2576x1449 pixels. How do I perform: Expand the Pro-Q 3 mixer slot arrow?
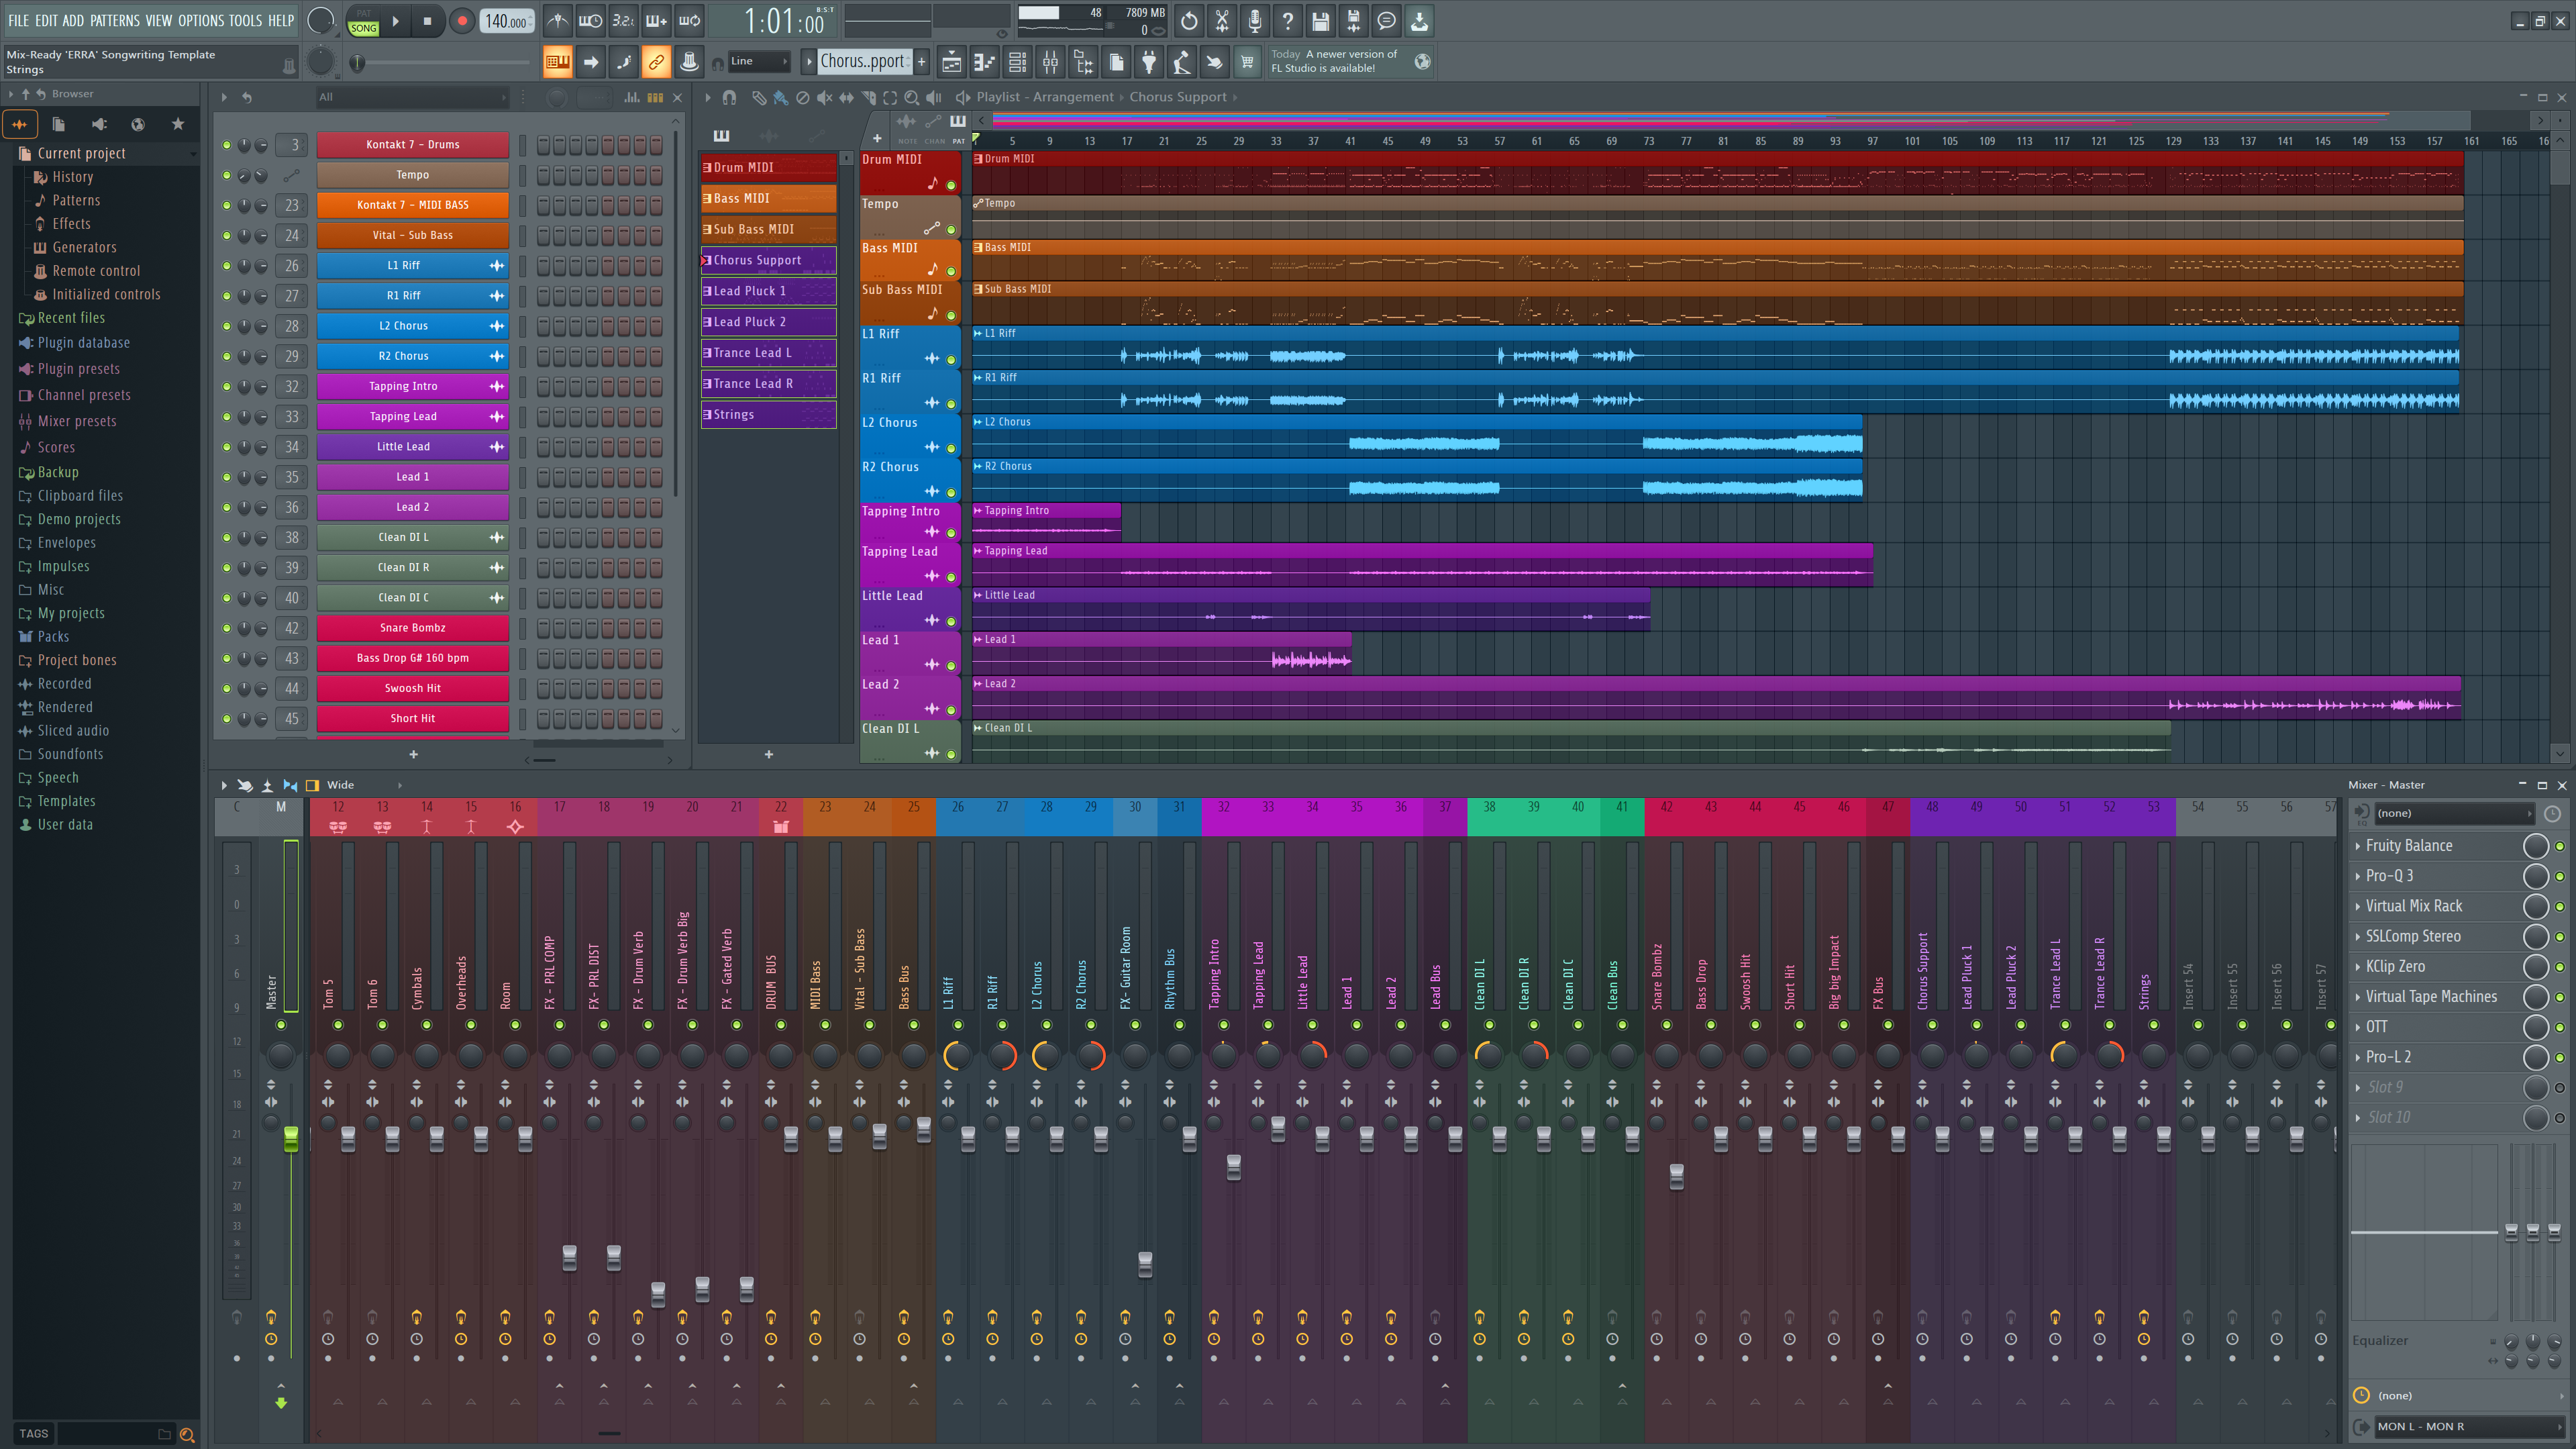[2358, 876]
